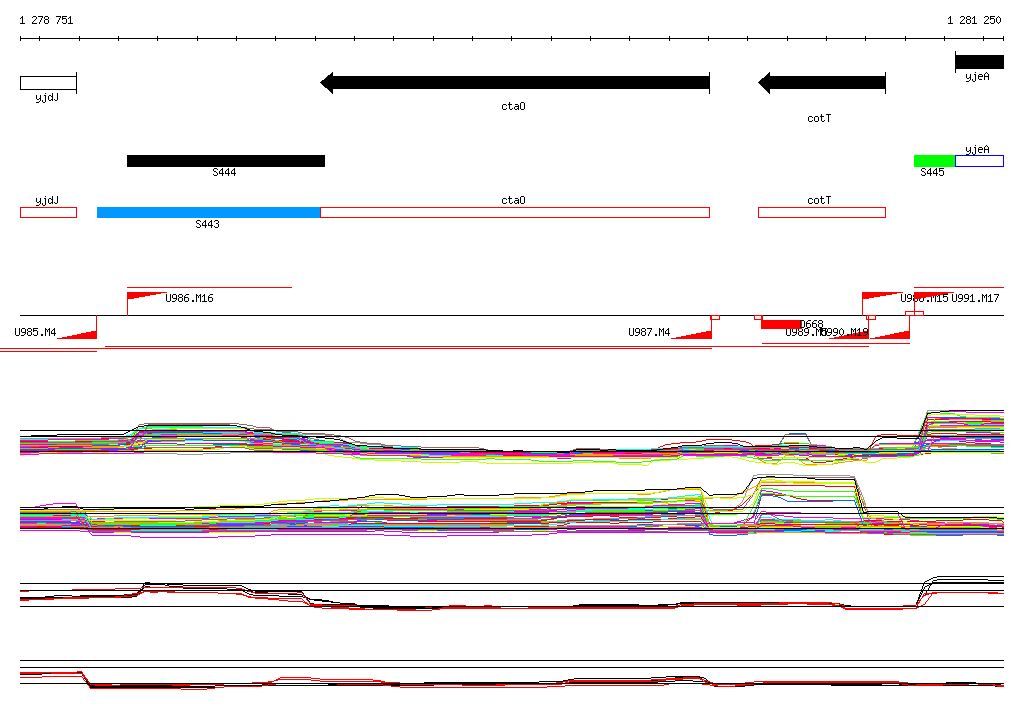Viewport: 1024px width, 714px height.
Task: Click the ctaO label under black arrow
Action: 513,106
